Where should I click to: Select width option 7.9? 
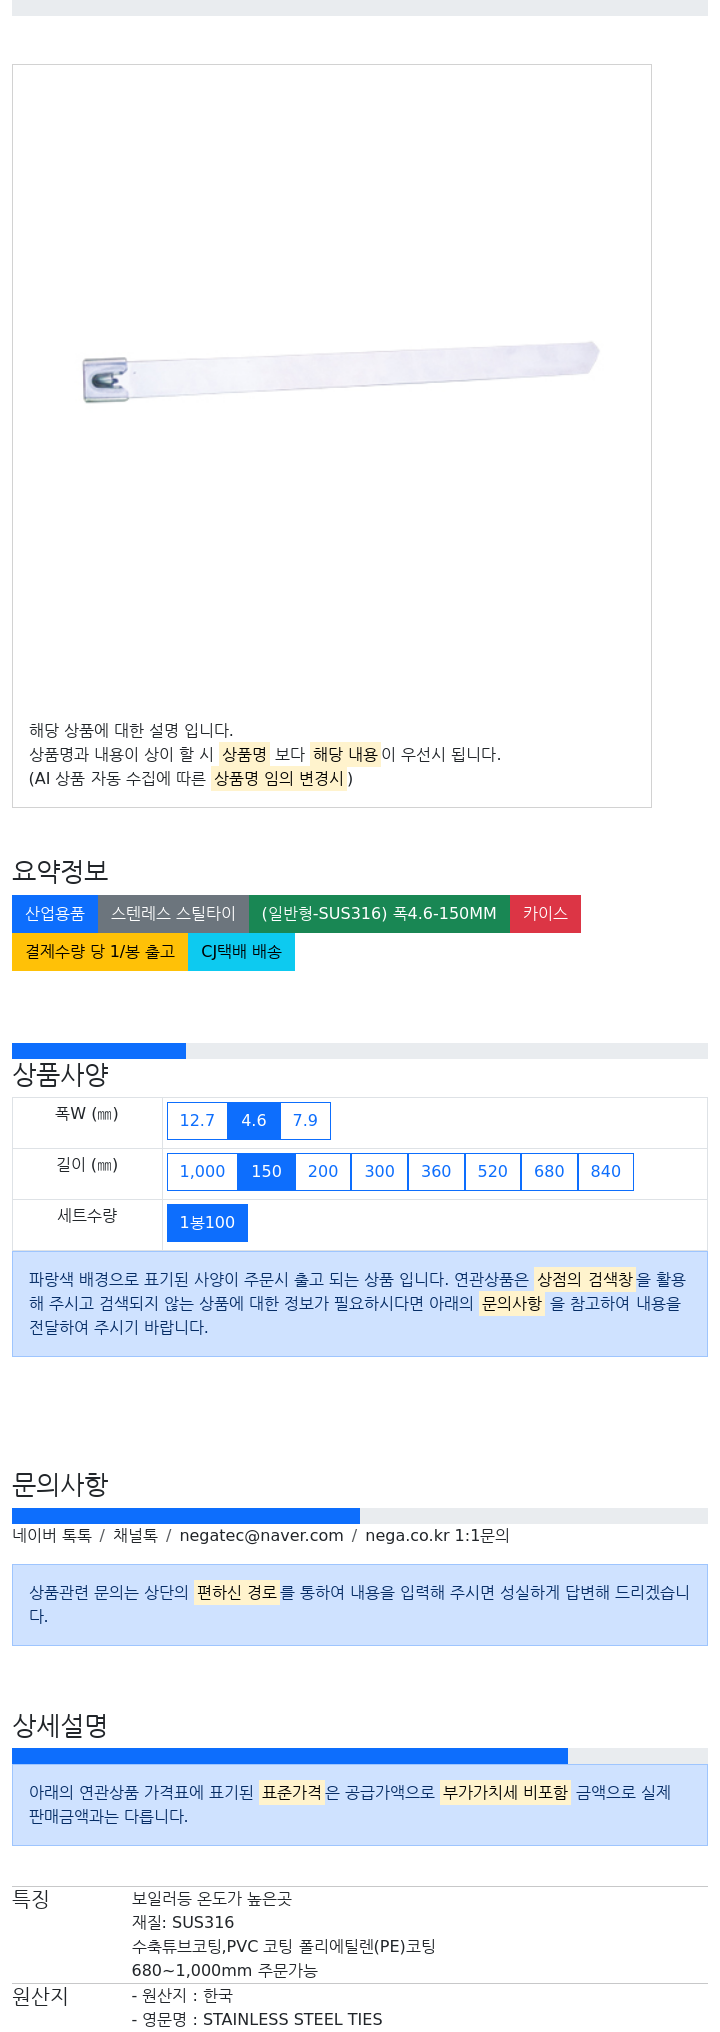click(x=305, y=1121)
